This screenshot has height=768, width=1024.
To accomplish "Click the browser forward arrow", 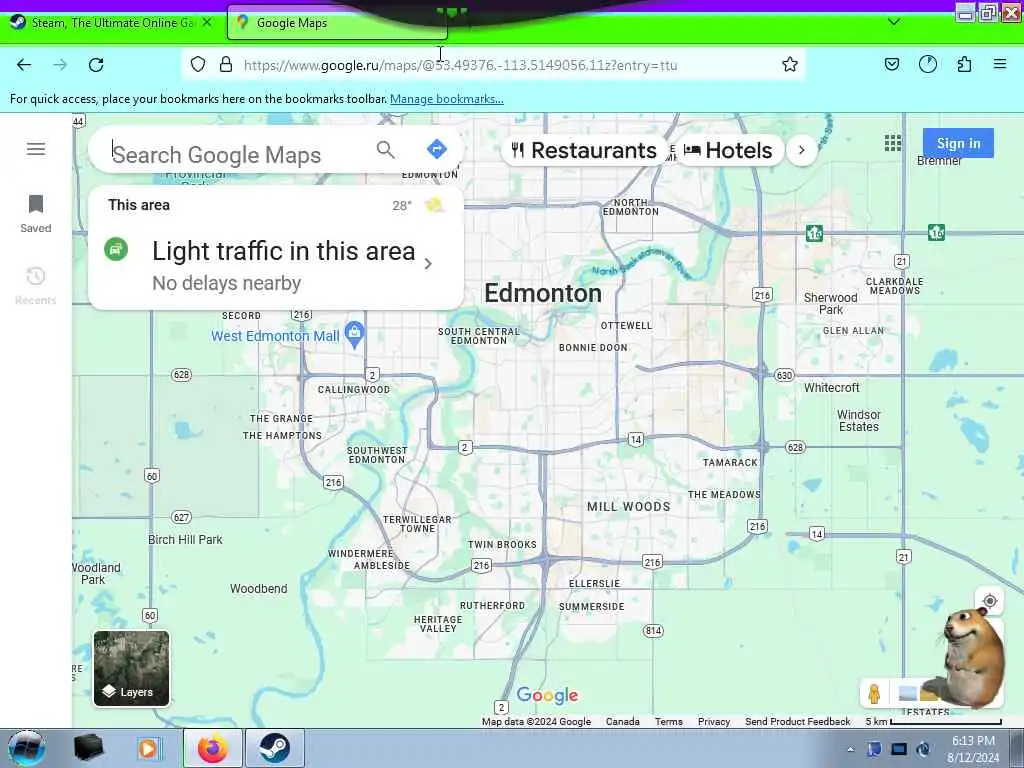I will pos(60,65).
